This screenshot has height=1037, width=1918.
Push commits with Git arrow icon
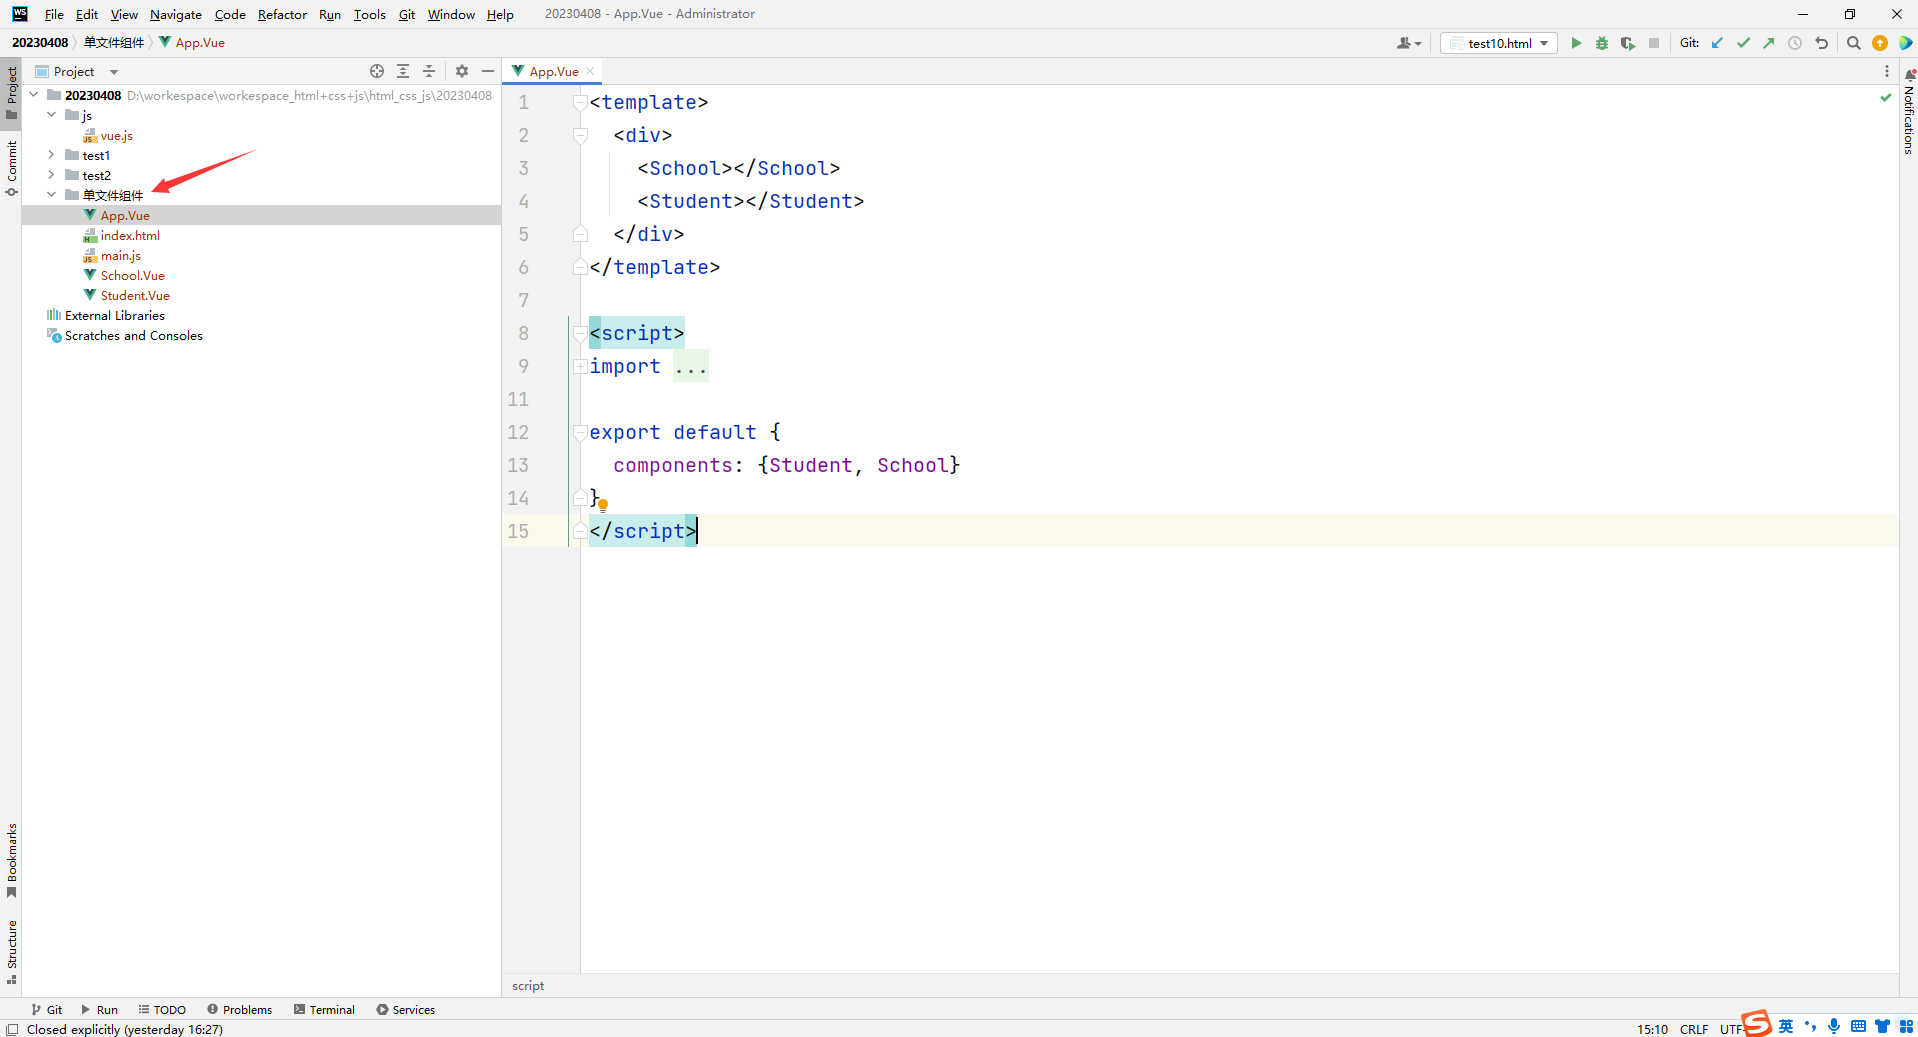[x=1769, y=43]
